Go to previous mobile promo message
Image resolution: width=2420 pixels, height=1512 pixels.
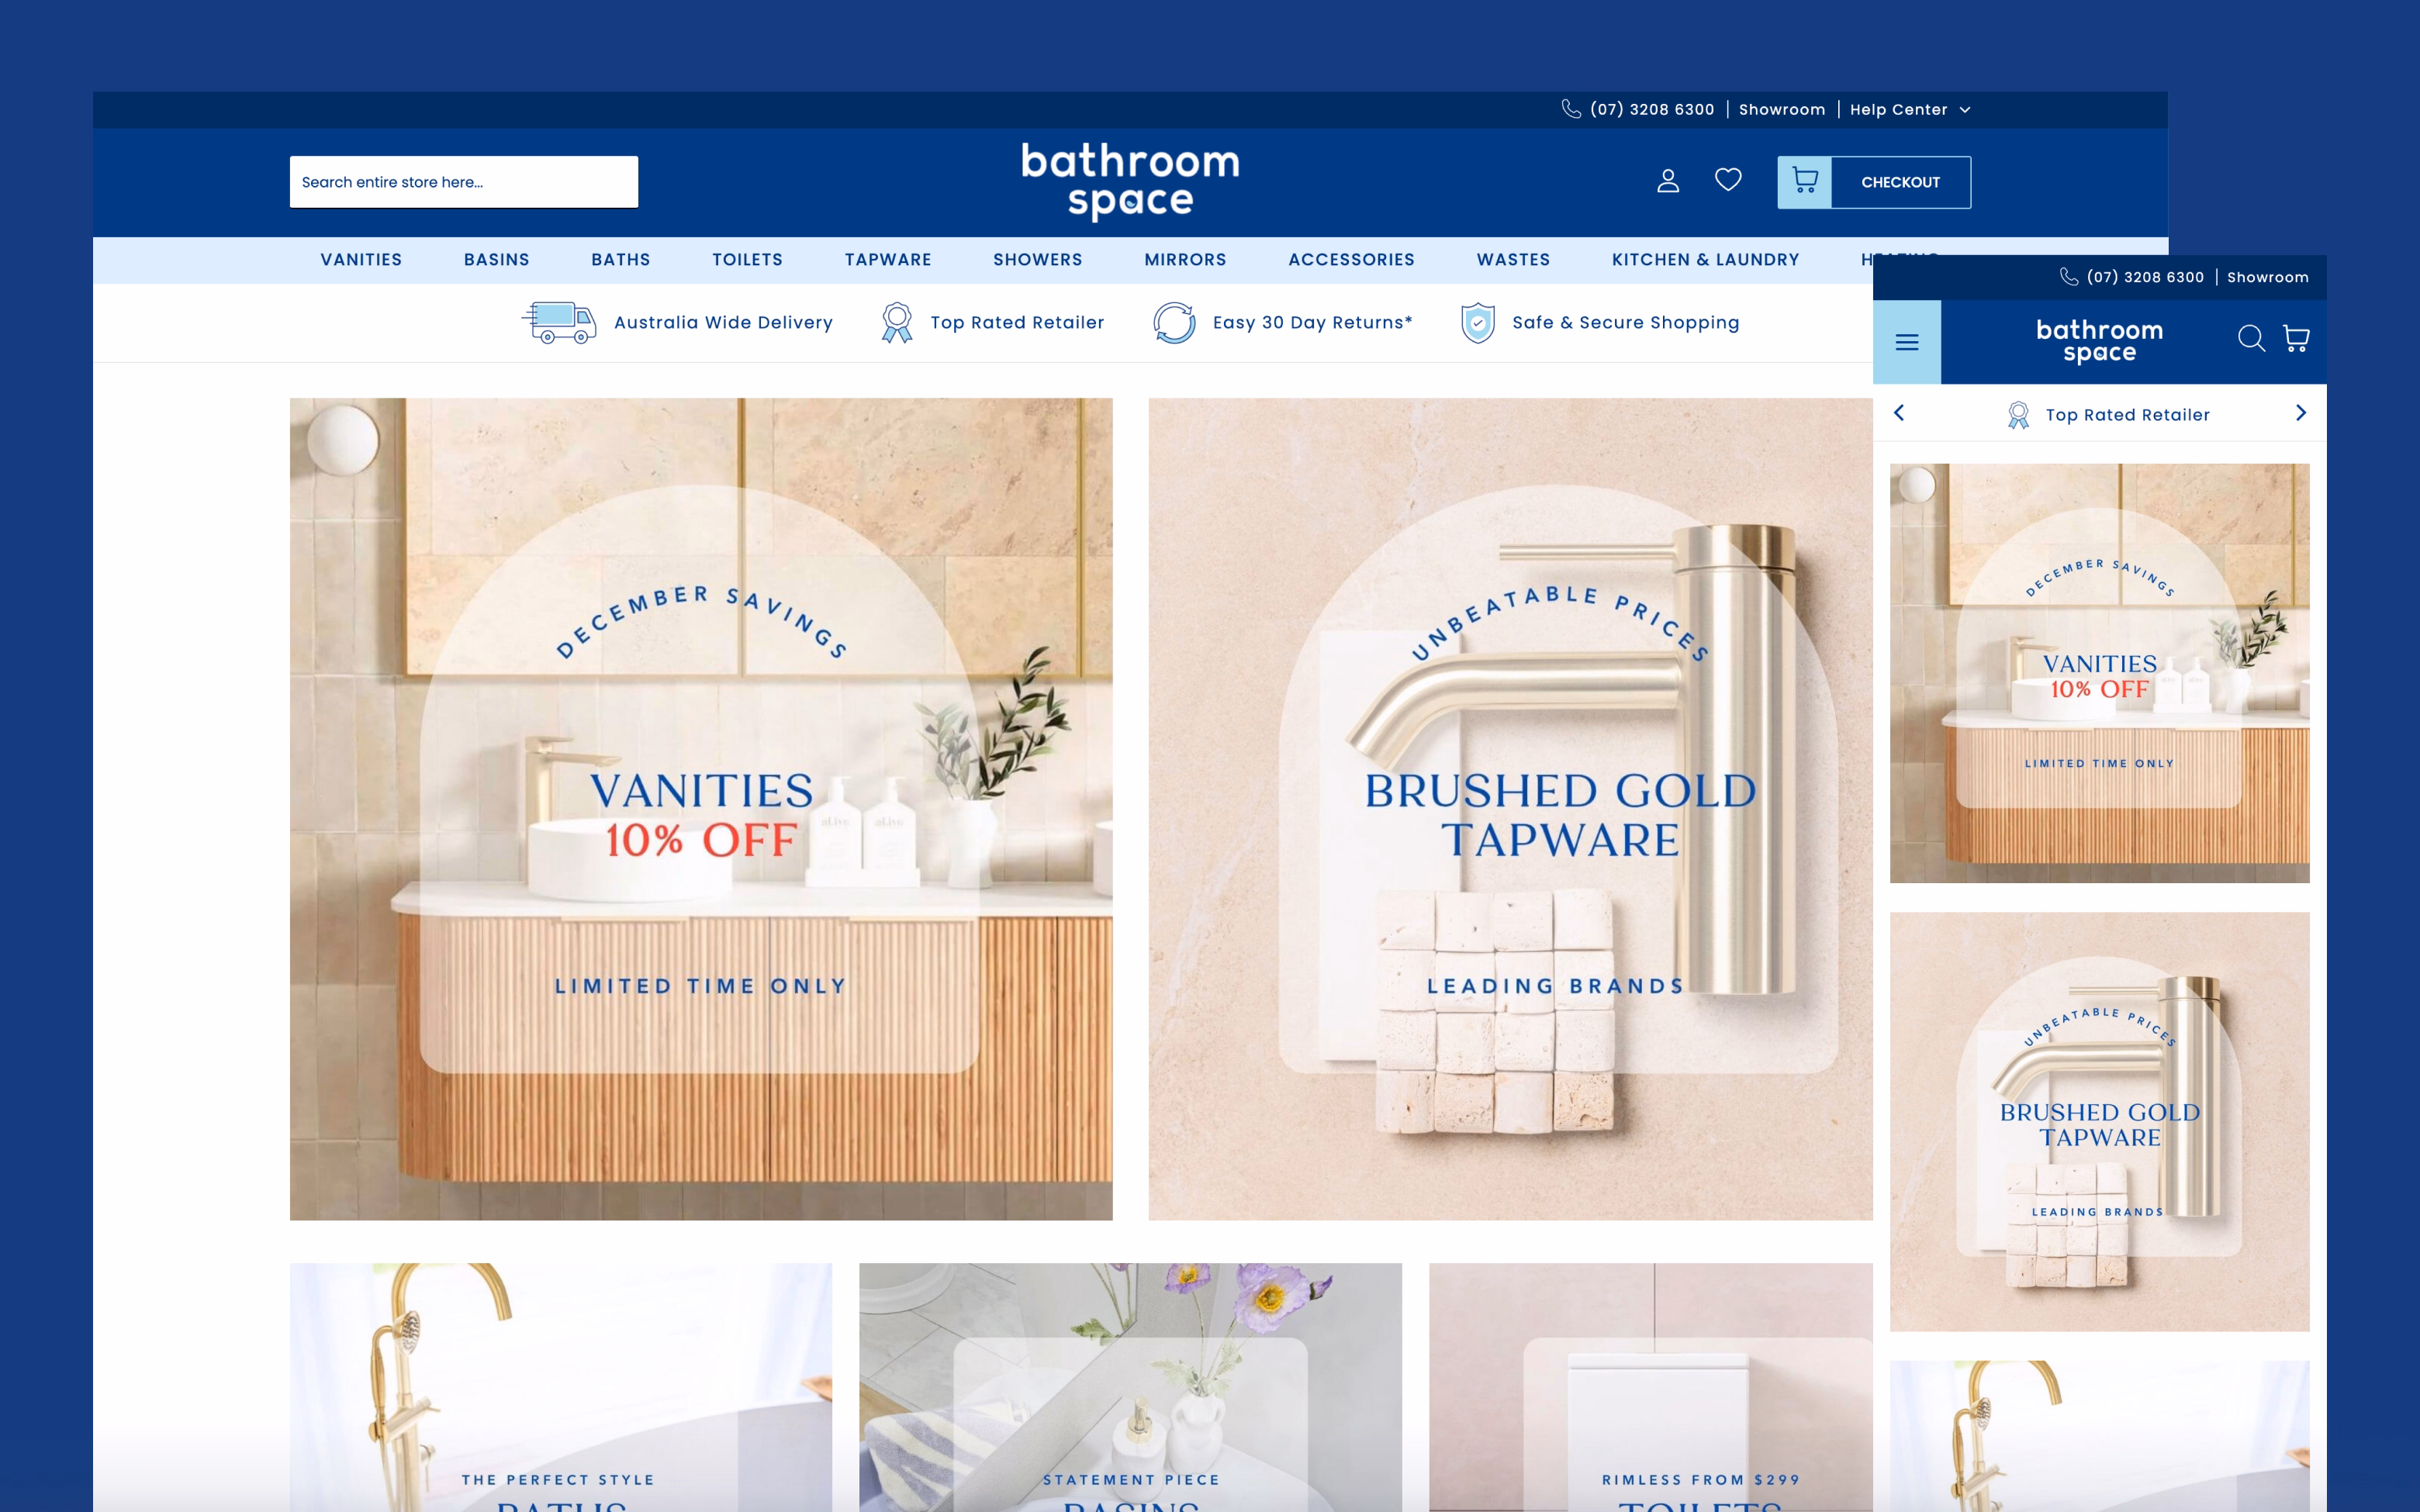point(1899,413)
